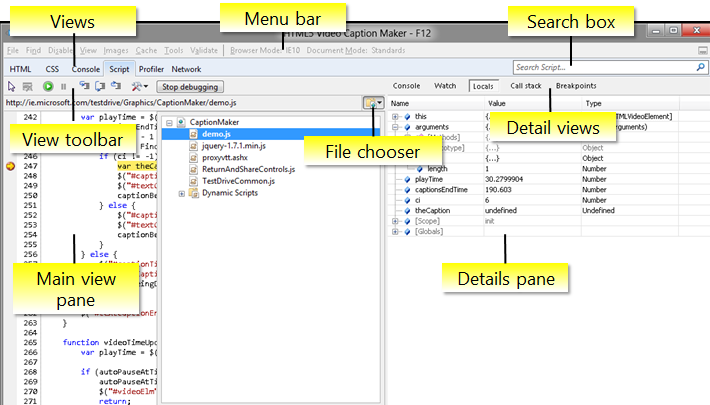The height and width of the screenshot is (405, 710).
Task: Open the Call stack tab
Action: pyautogui.click(x=526, y=86)
